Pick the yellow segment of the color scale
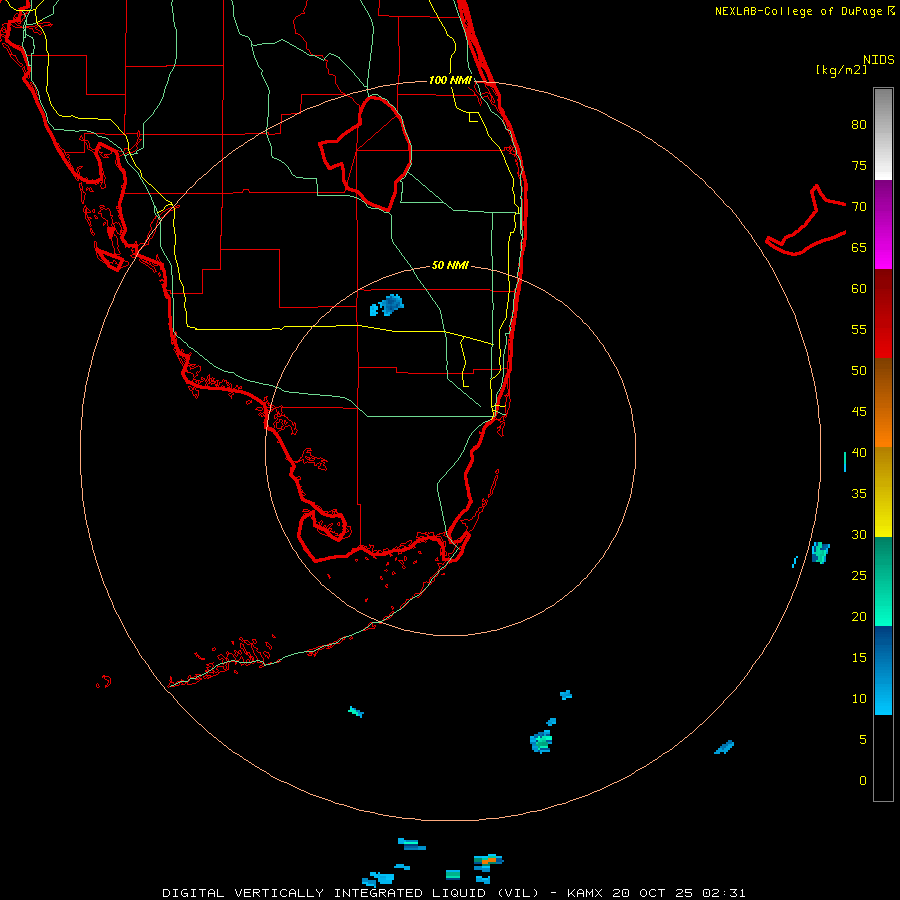The image size is (900, 900). (x=883, y=492)
